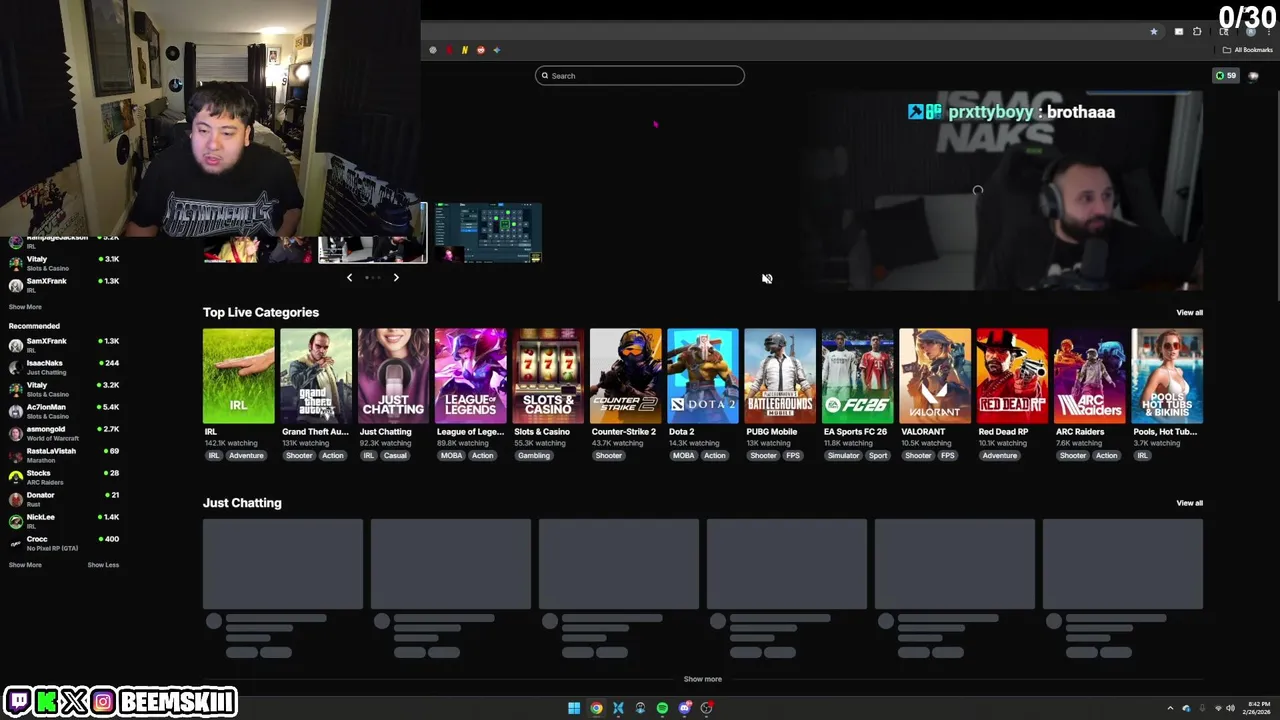Expand following list with upper Show More
The image size is (1280, 720).
pos(25,307)
